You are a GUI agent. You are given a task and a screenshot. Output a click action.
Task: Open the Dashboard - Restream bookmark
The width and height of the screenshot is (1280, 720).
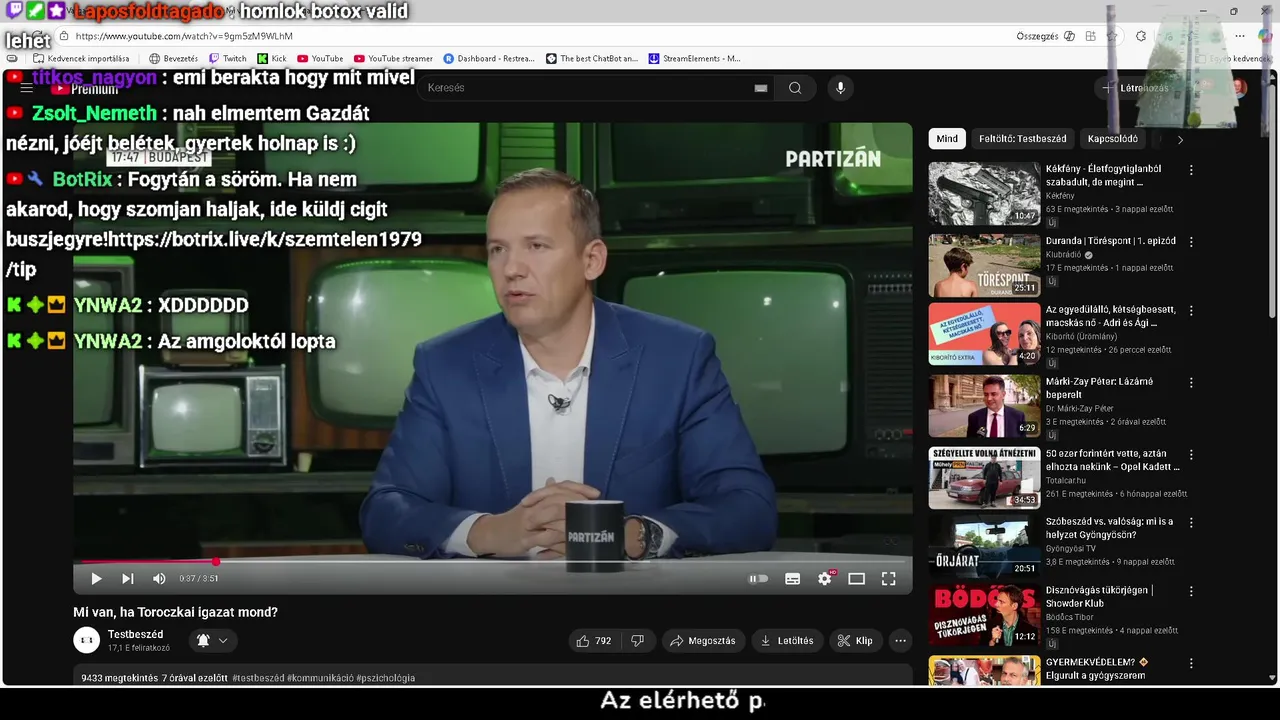coord(489,59)
